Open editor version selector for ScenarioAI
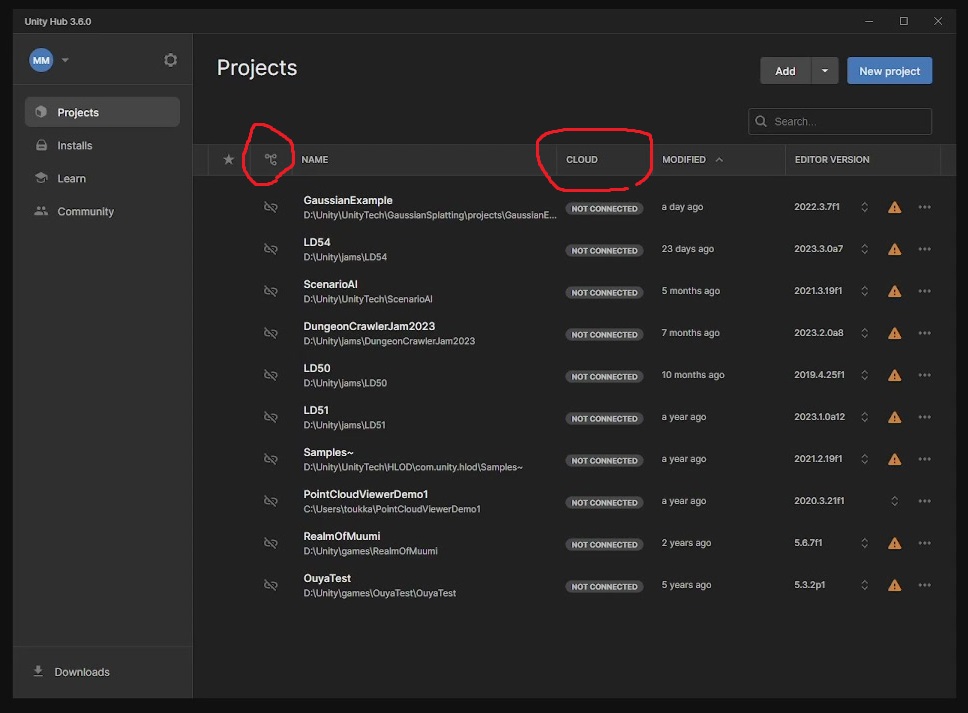The image size is (968, 713). [864, 291]
